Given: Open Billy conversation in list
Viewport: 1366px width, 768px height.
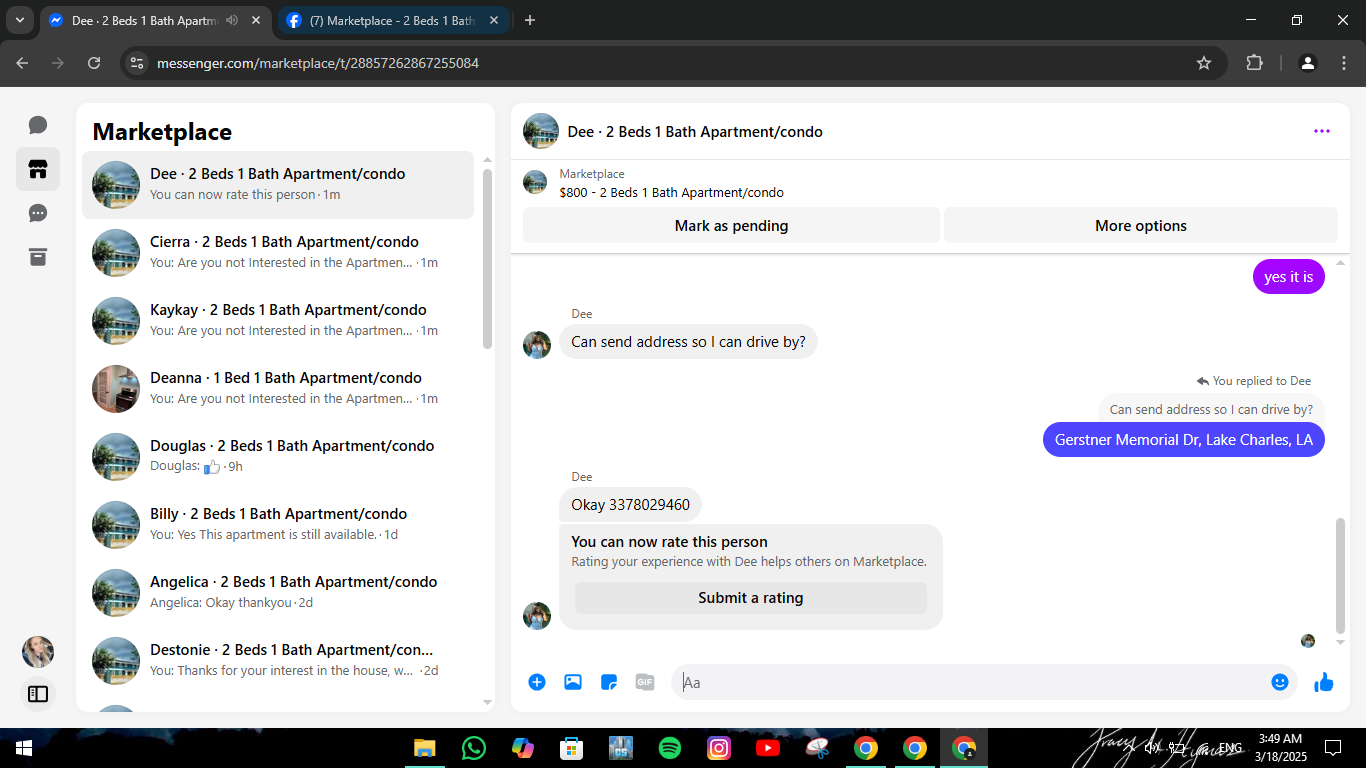Looking at the screenshot, I should pyautogui.click(x=278, y=524).
